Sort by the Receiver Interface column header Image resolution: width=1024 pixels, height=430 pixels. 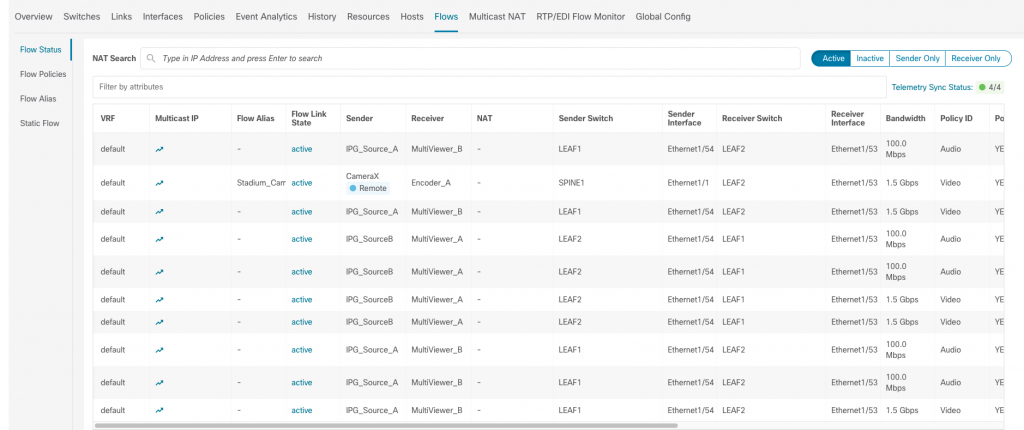tap(848, 118)
